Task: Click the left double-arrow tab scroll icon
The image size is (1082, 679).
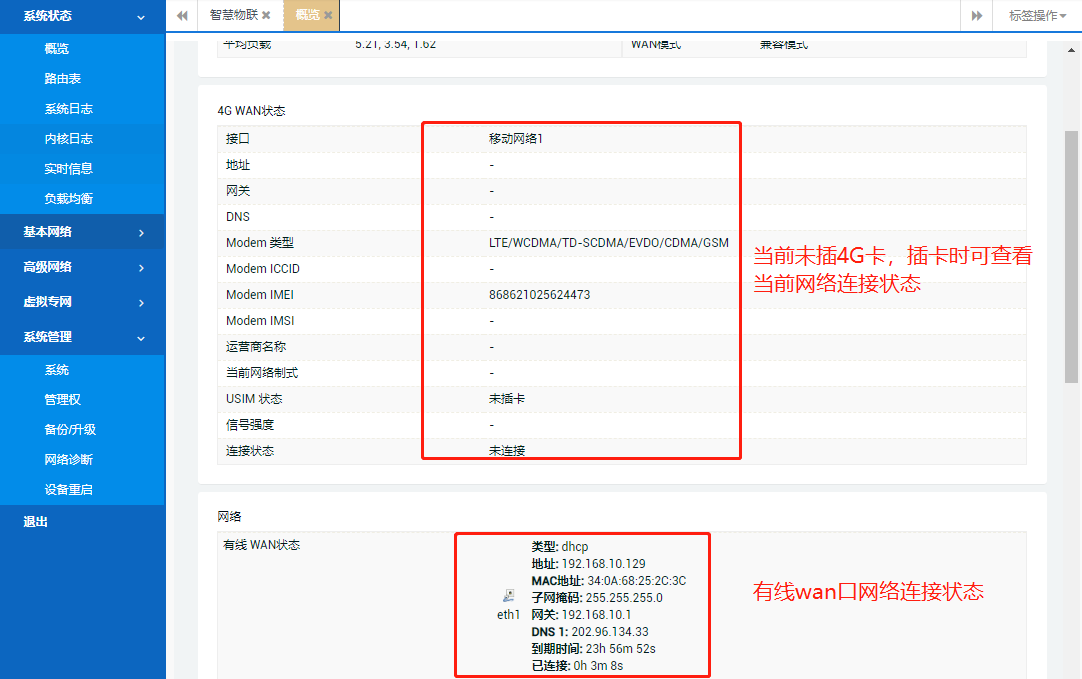Action: 181,16
